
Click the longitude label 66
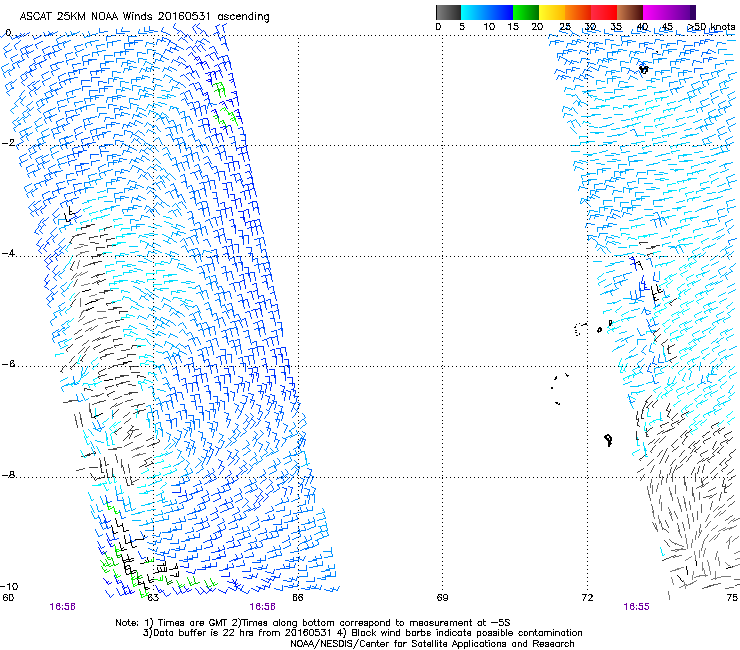coord(297,598)
